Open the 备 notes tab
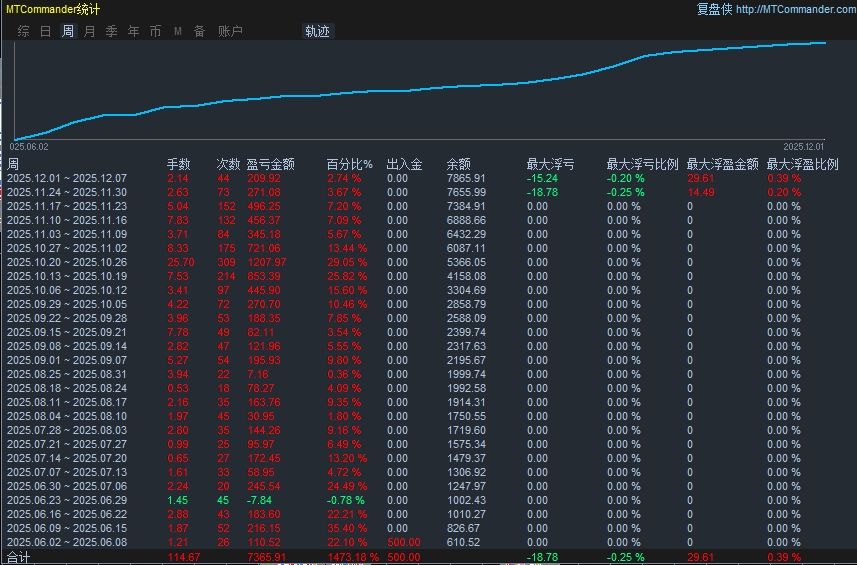This screenshot has width=857, height=565. pos(199,31)
